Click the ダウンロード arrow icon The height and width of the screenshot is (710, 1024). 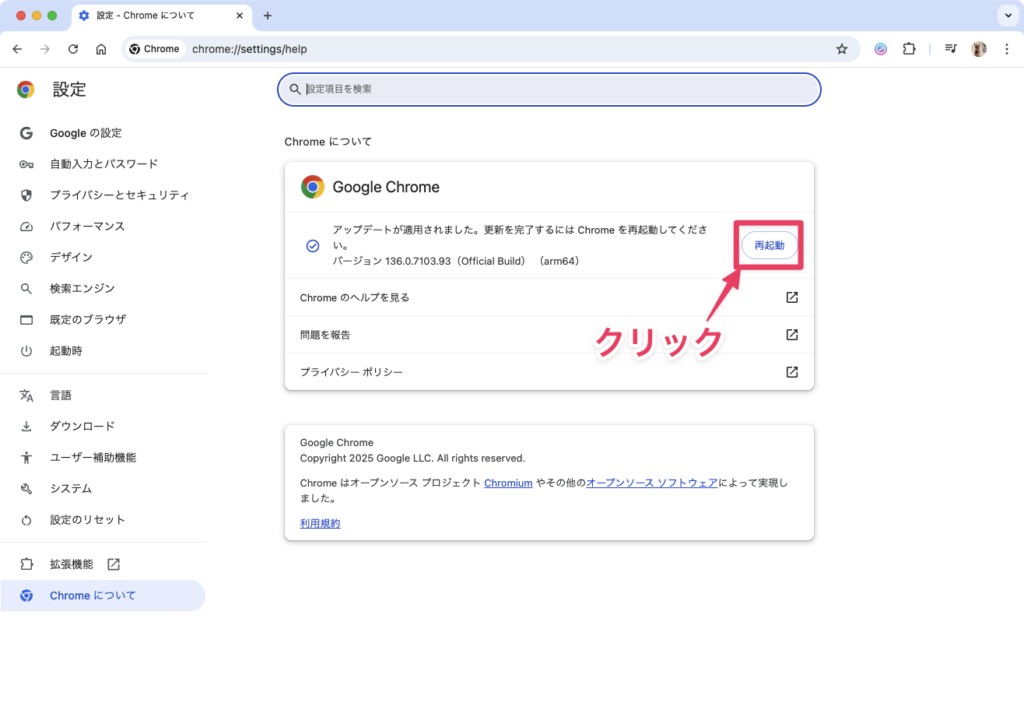(x=26, y=427)
